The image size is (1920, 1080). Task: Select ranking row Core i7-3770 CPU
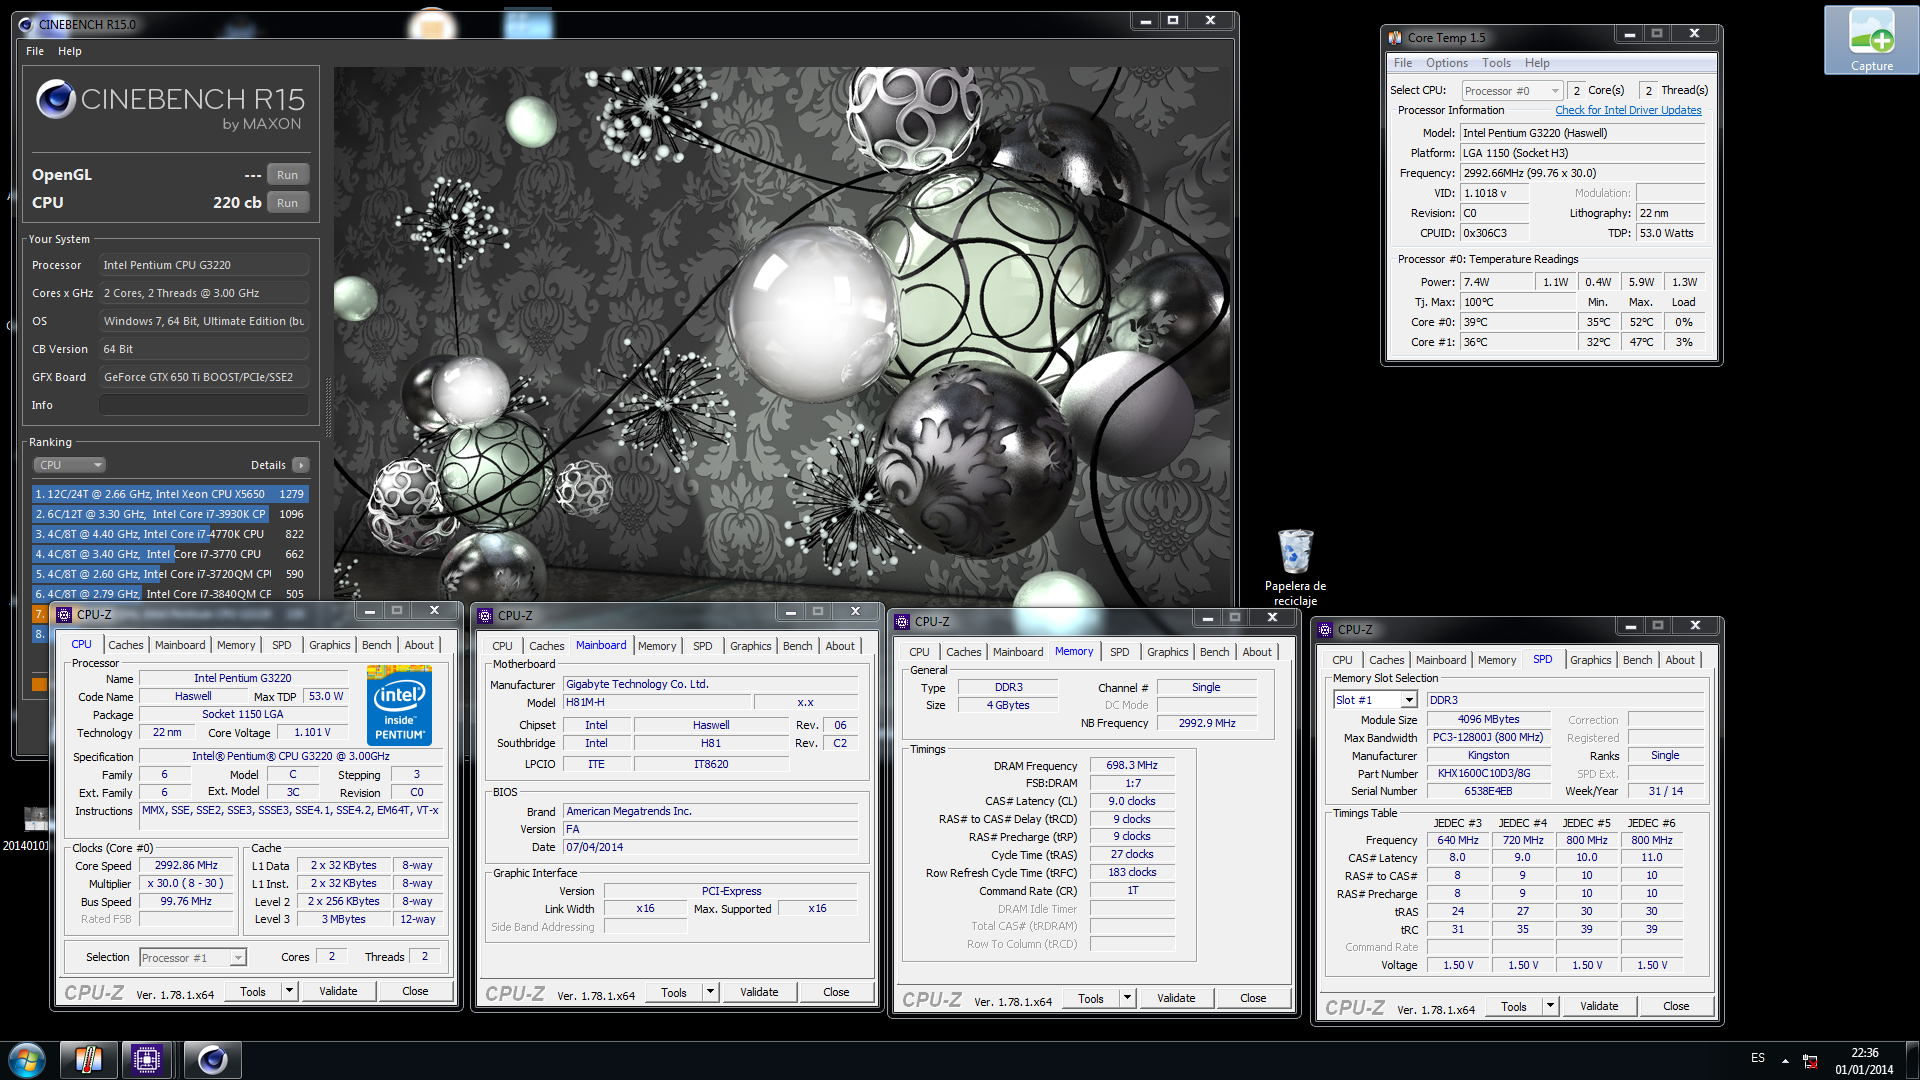pyautogui.click(x=170, y=554)
